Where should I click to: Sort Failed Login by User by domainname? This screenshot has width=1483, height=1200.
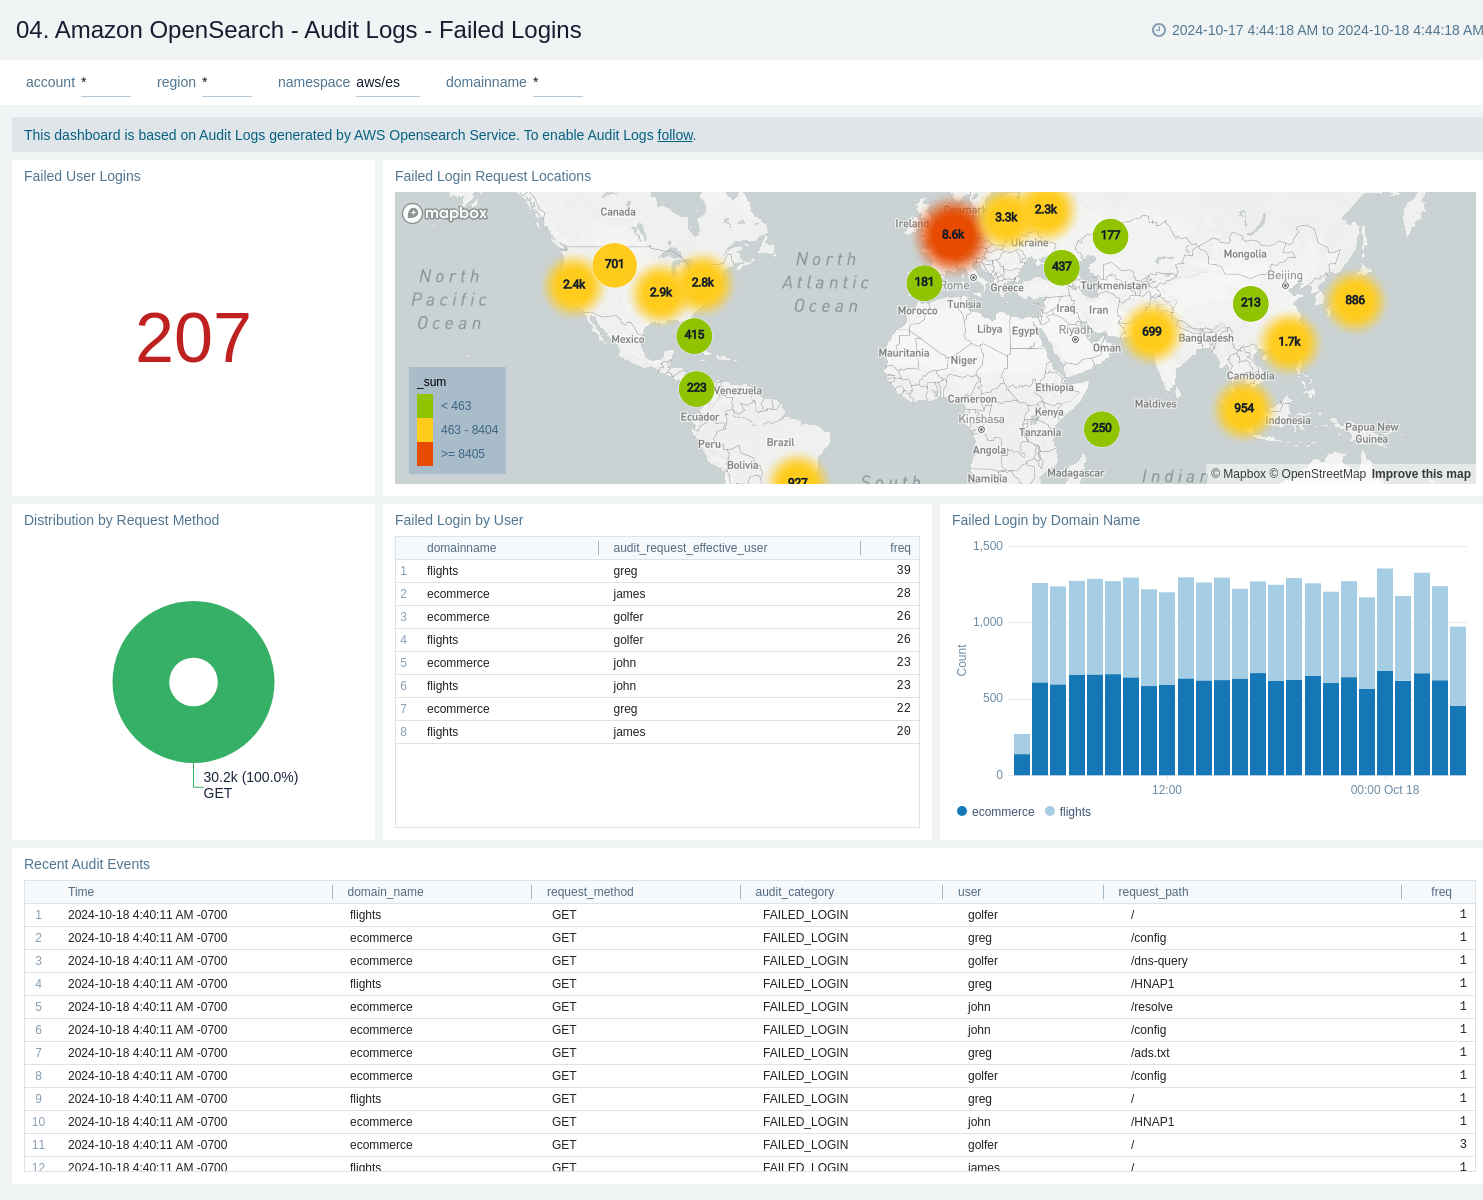point(461,548)
